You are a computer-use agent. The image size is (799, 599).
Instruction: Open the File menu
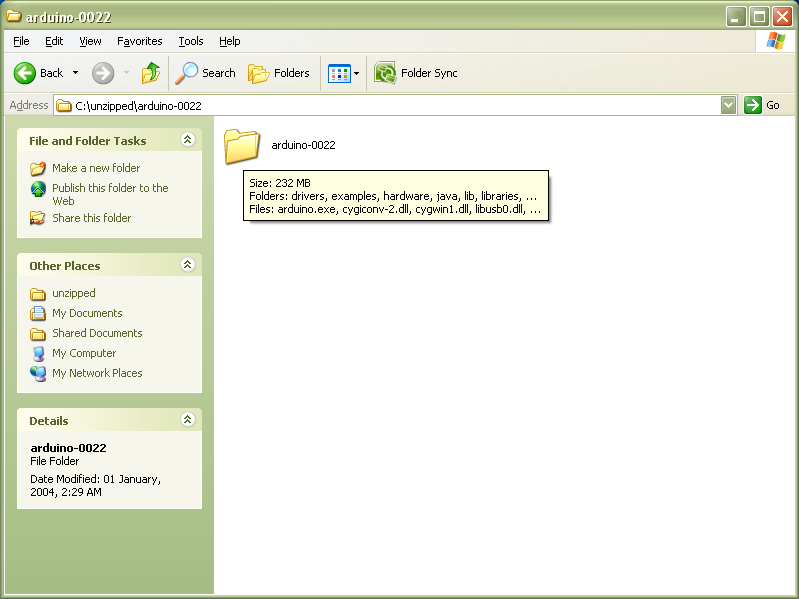pyautogui.click(x=21, y=41)
